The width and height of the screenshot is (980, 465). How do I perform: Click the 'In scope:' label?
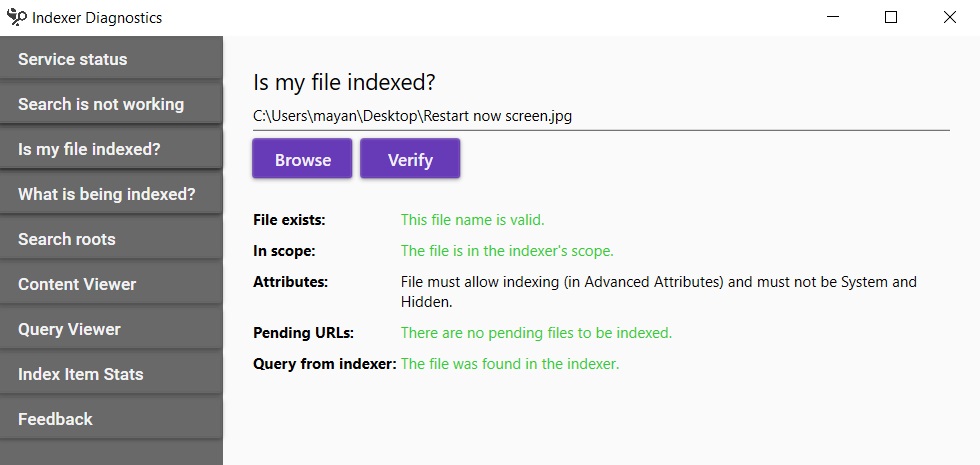pos(284,251)
